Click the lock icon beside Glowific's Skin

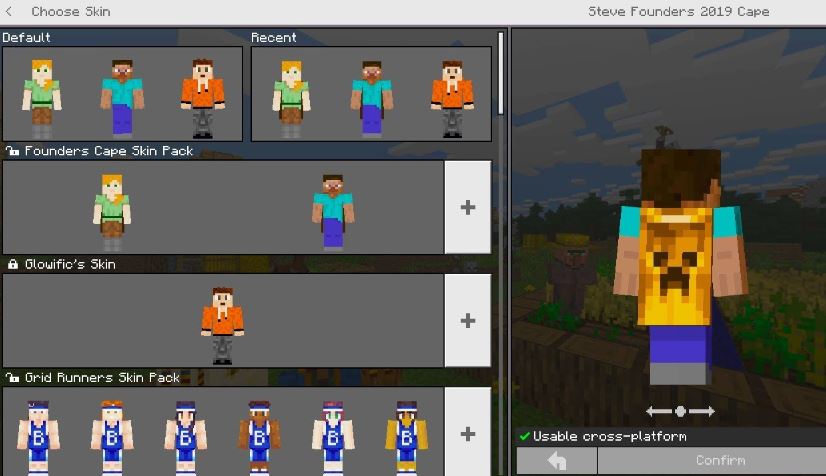13,264
